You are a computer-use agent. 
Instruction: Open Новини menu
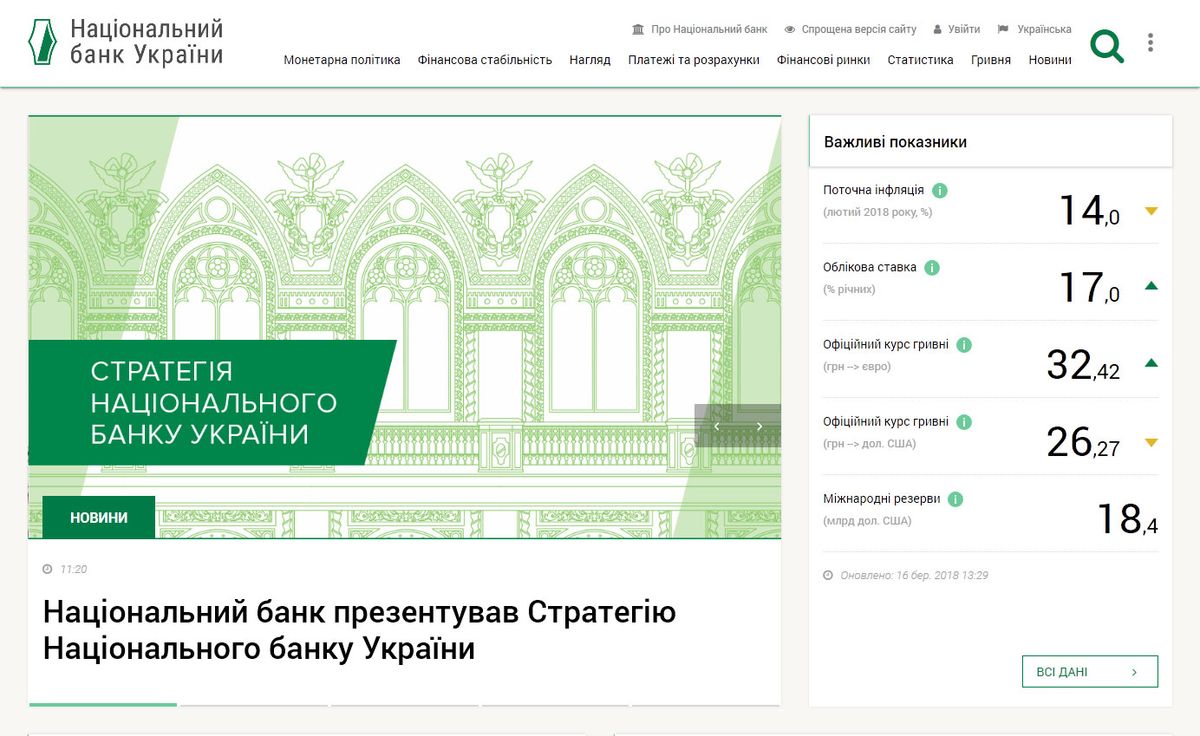pos(1050,60)
